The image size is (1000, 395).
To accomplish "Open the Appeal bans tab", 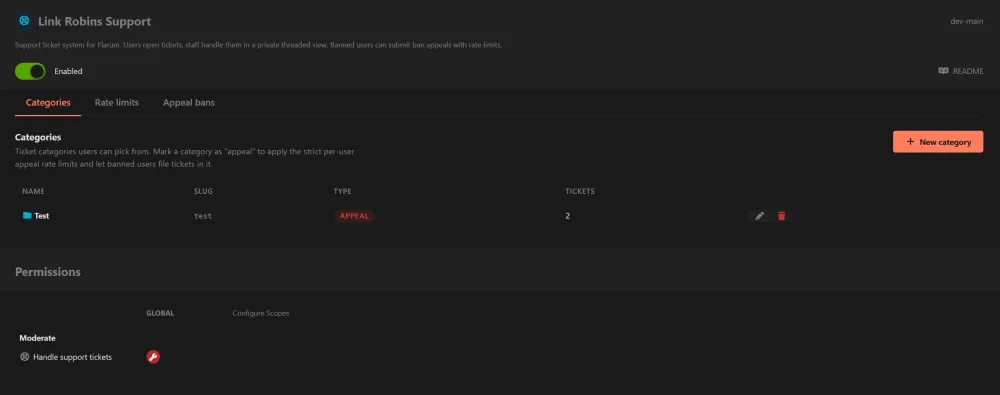I will coord(189,102).
